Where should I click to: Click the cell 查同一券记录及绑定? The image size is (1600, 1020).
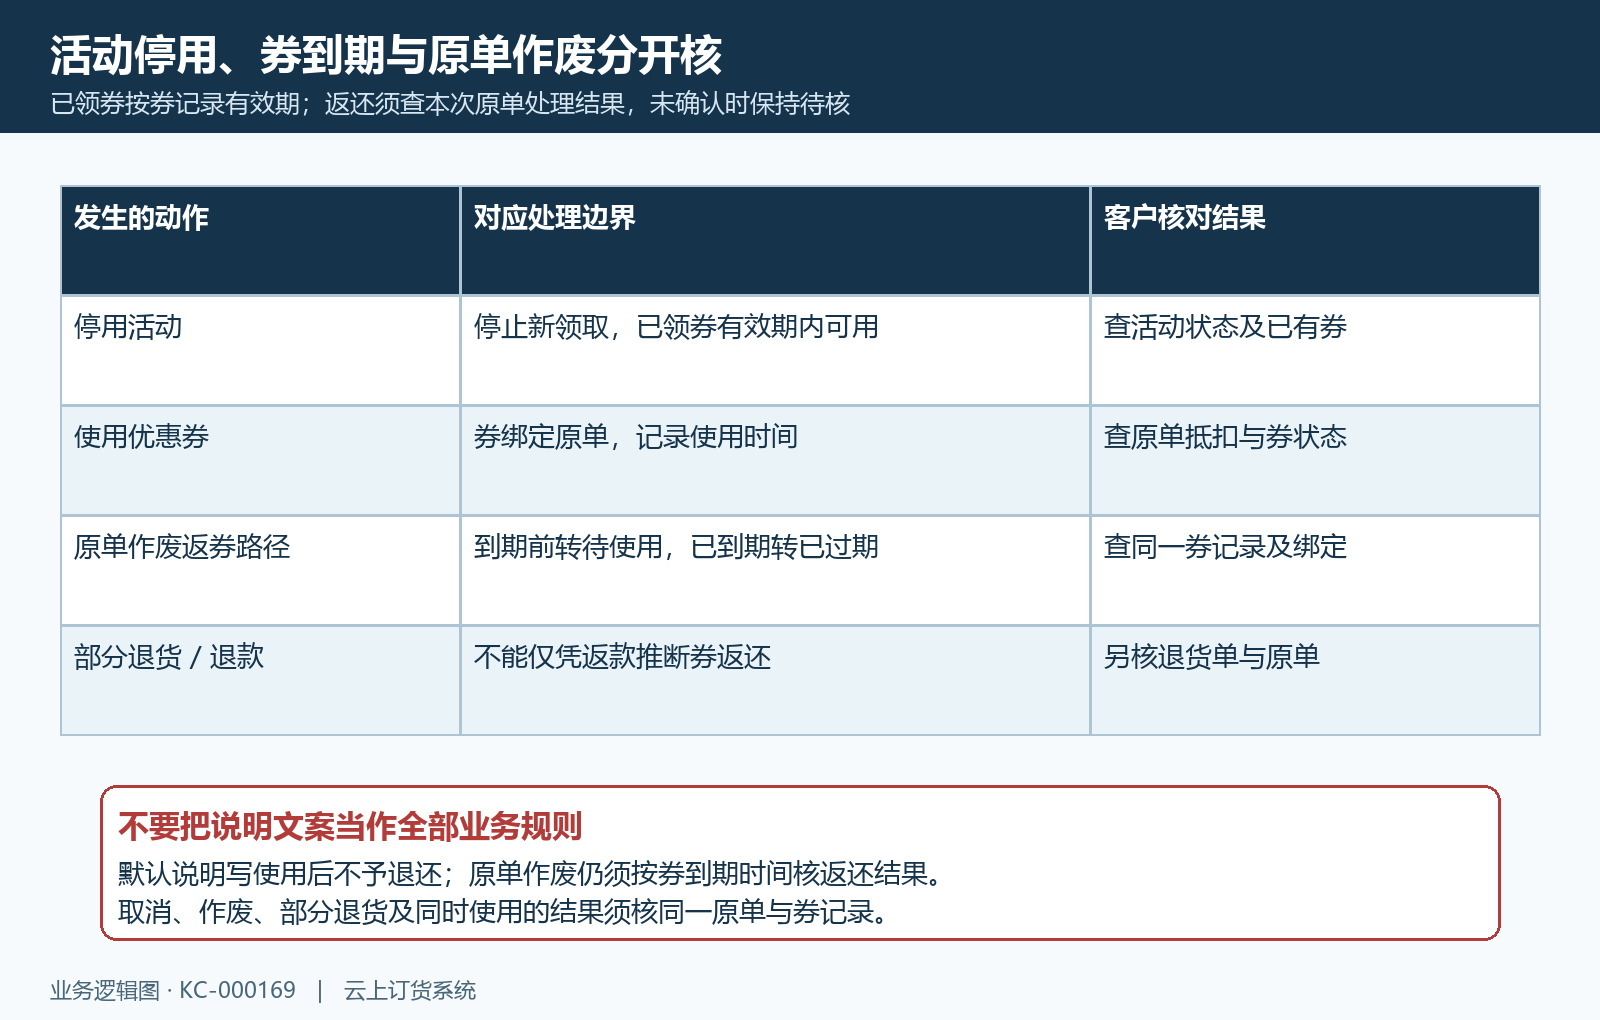click(x=1315, y=570)
